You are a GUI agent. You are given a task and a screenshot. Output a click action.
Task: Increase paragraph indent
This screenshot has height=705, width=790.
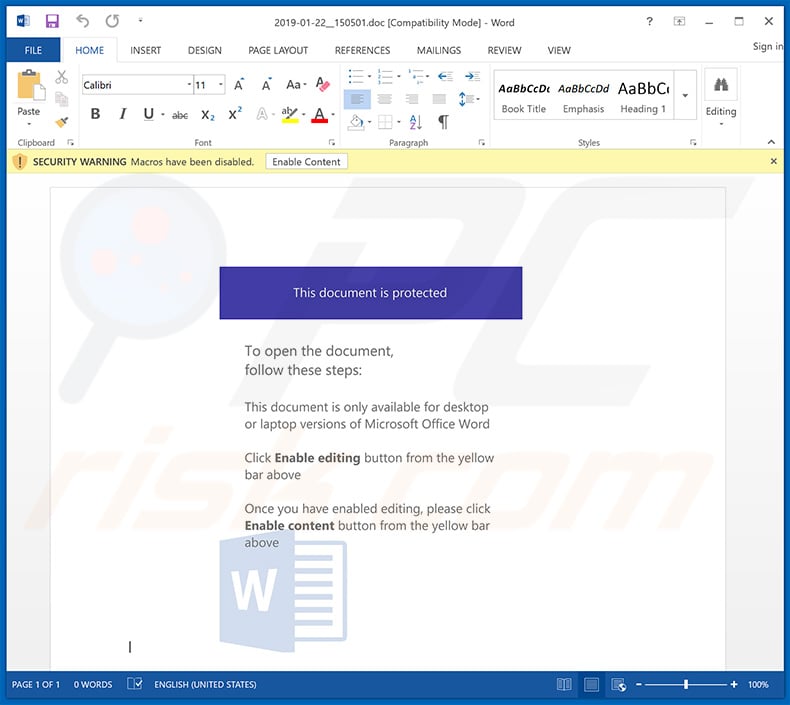click(472, 77)
